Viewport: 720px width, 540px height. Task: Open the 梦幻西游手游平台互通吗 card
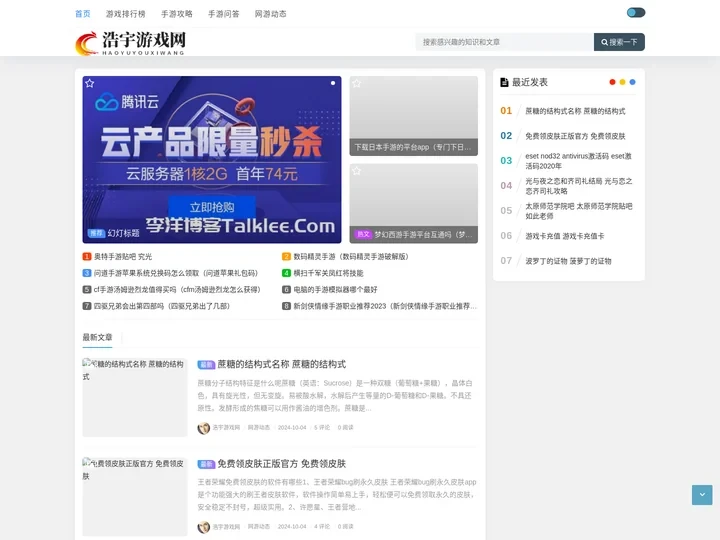point(413,203)
